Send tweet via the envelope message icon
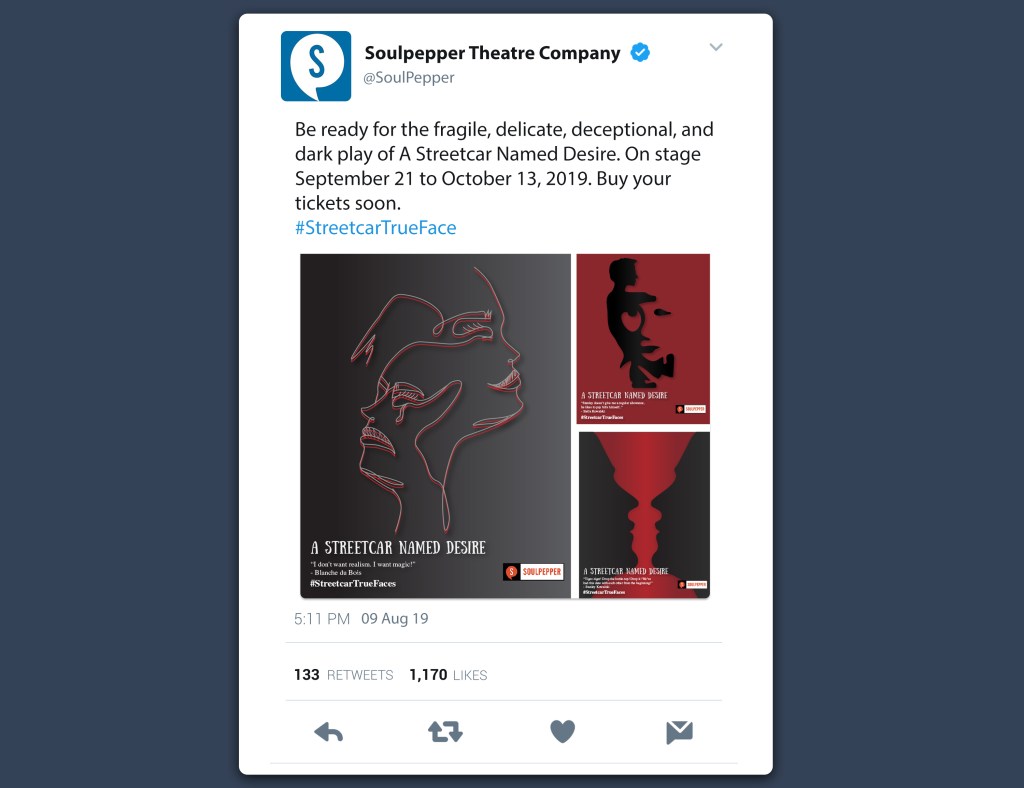 pyautogui.click(x=679, y=733)
